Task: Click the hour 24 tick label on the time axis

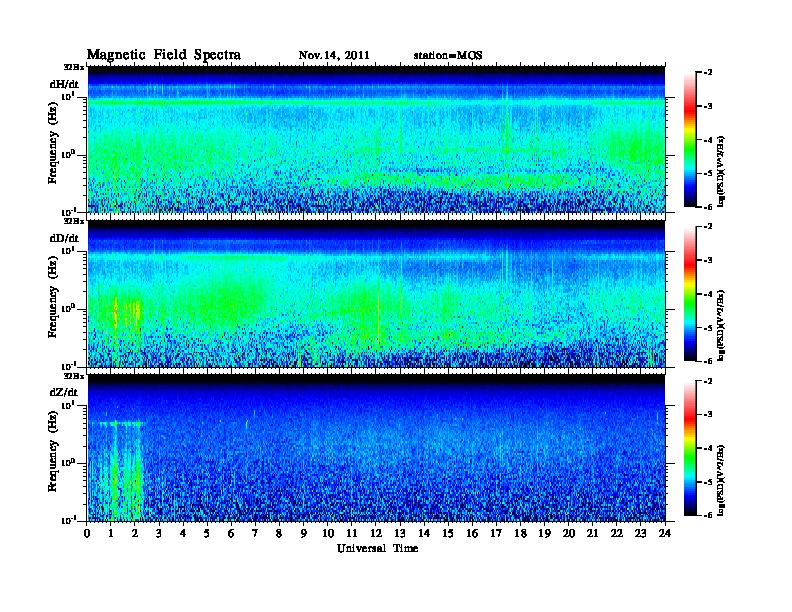Action: pyautogui.click(x=665, y=534)
